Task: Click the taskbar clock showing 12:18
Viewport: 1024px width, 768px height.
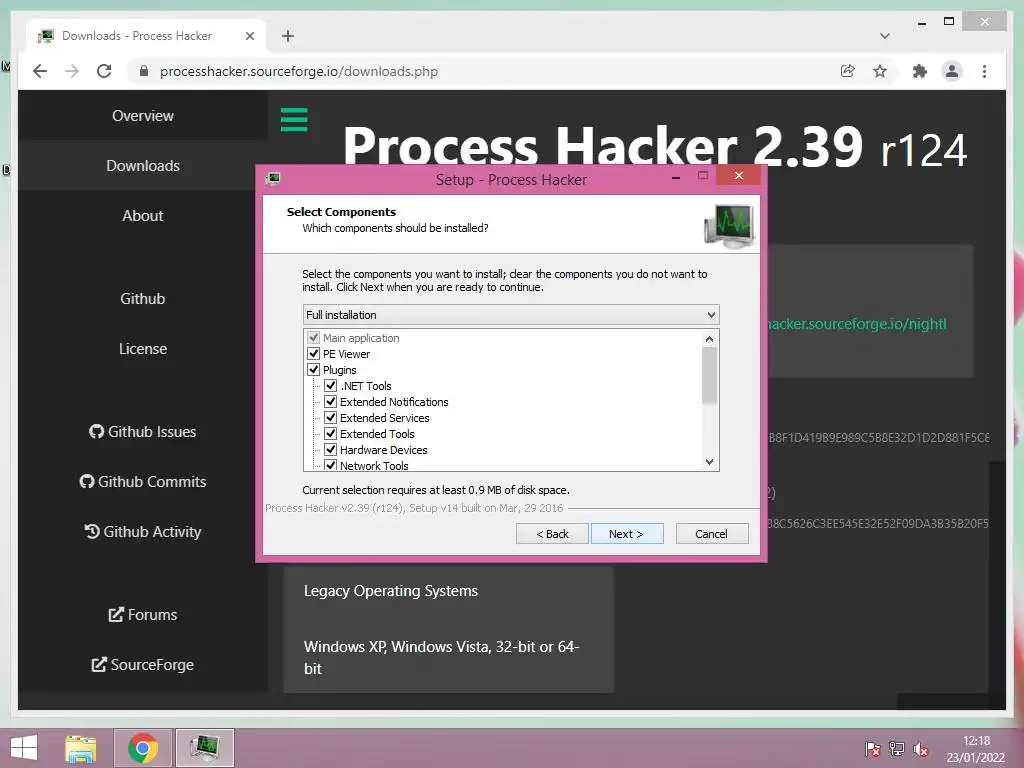Action: tap(976, 741)
